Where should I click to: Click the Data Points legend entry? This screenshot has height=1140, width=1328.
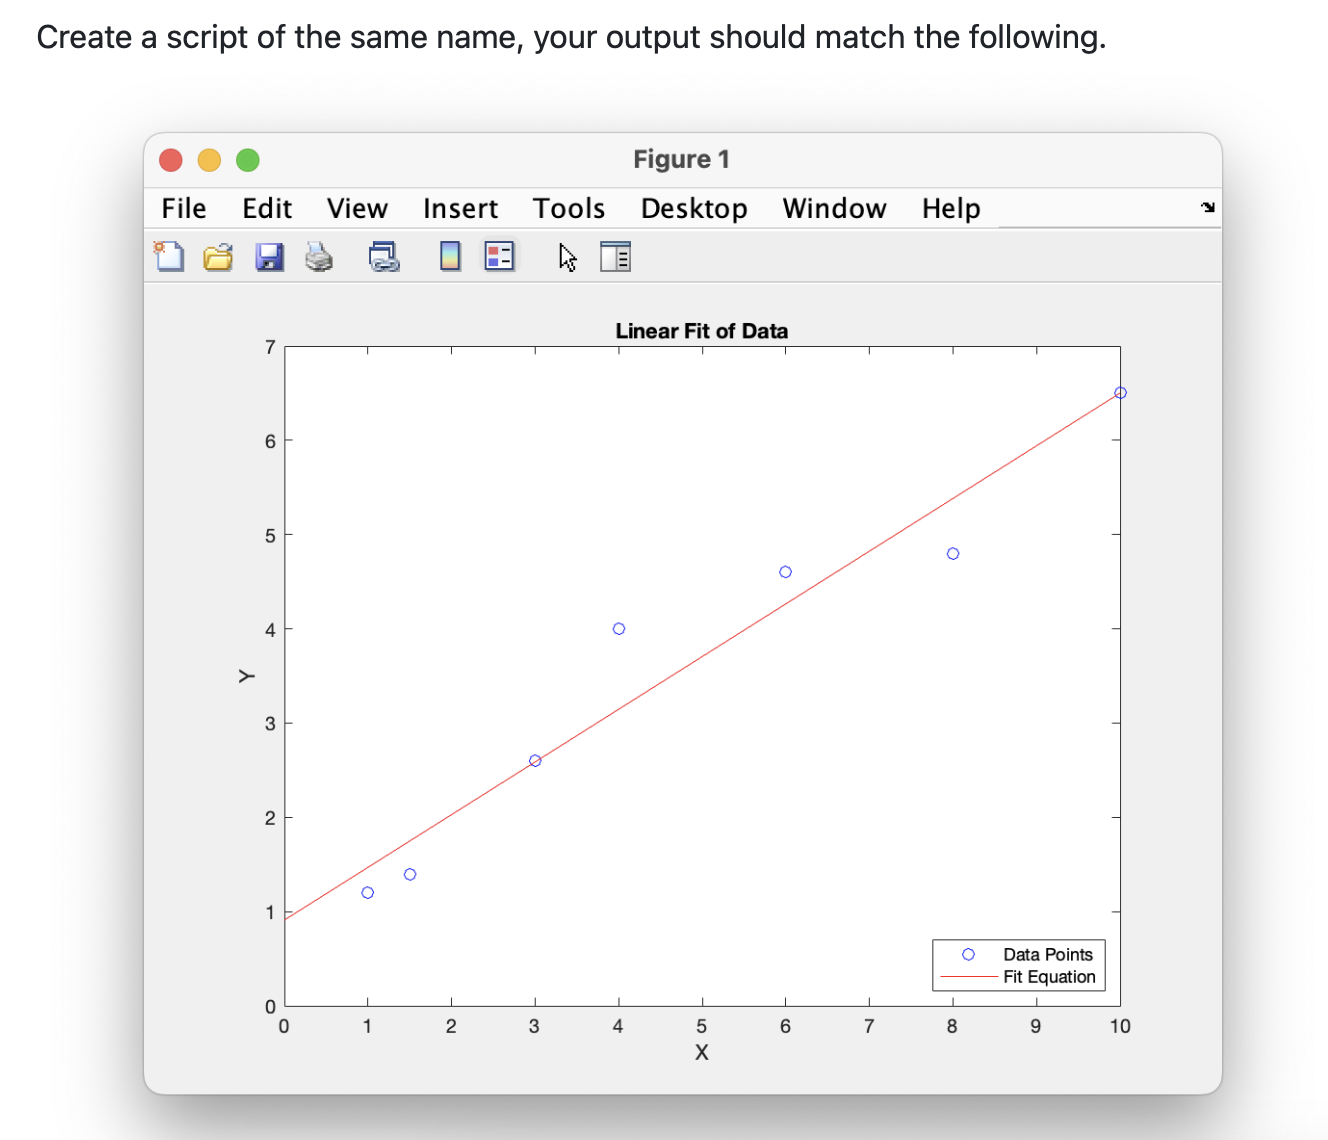1047,954
